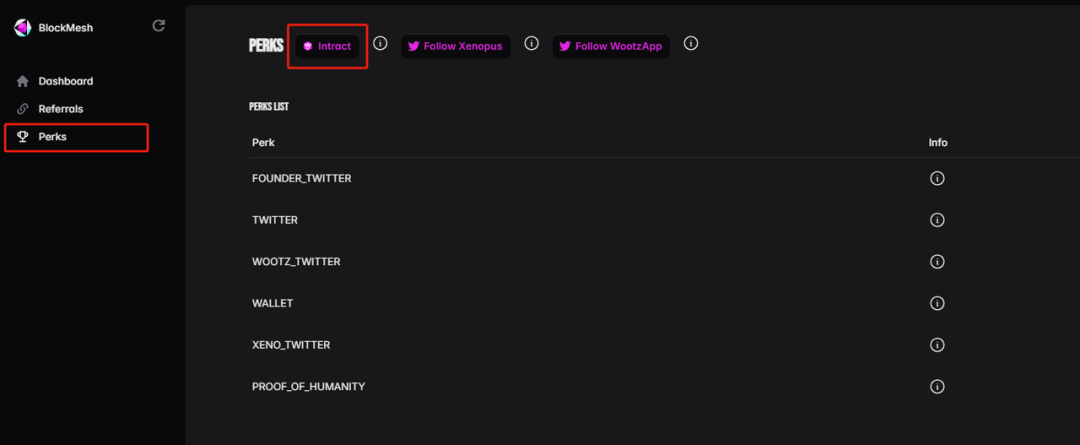Viewport: 1080px width, 445px height.
Task: Click the FOUNDER_TWITTER perk name
Action: coord(302,178)
